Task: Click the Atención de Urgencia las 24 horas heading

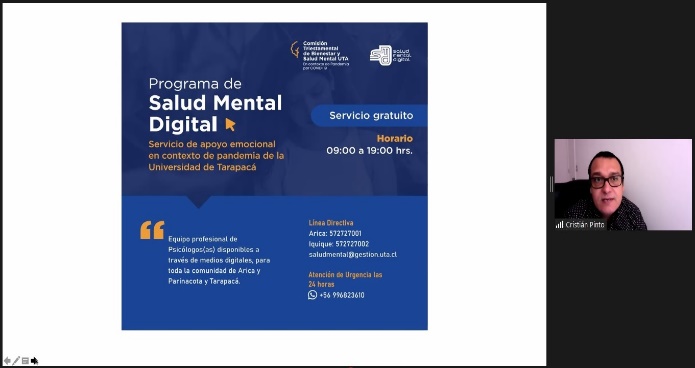Action: click(345, 280)
